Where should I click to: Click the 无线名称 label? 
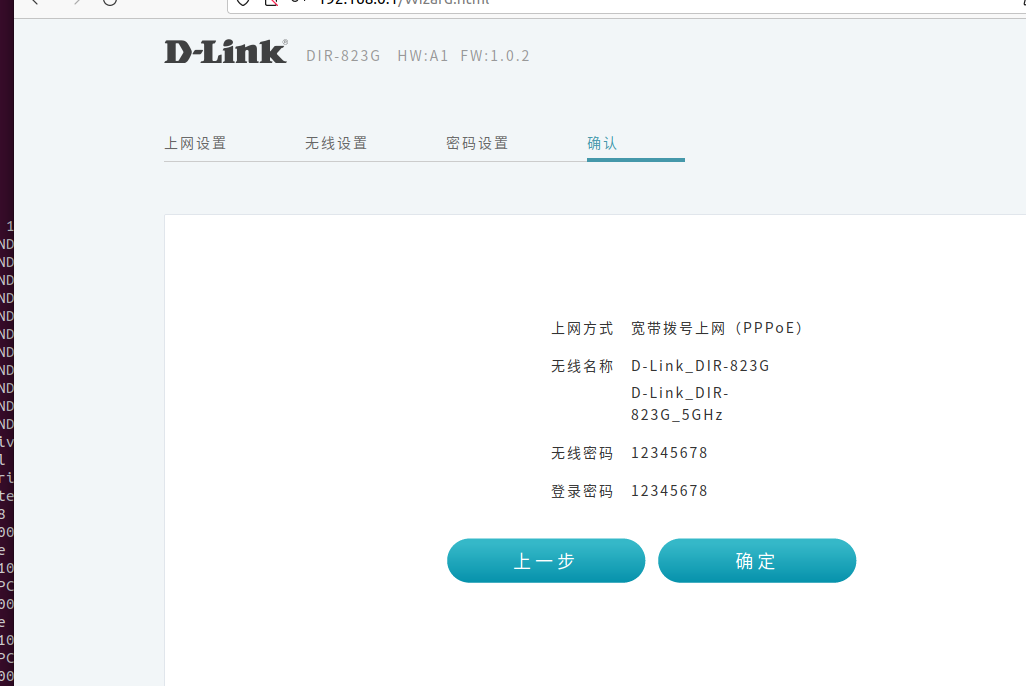[x=582, y=367]
